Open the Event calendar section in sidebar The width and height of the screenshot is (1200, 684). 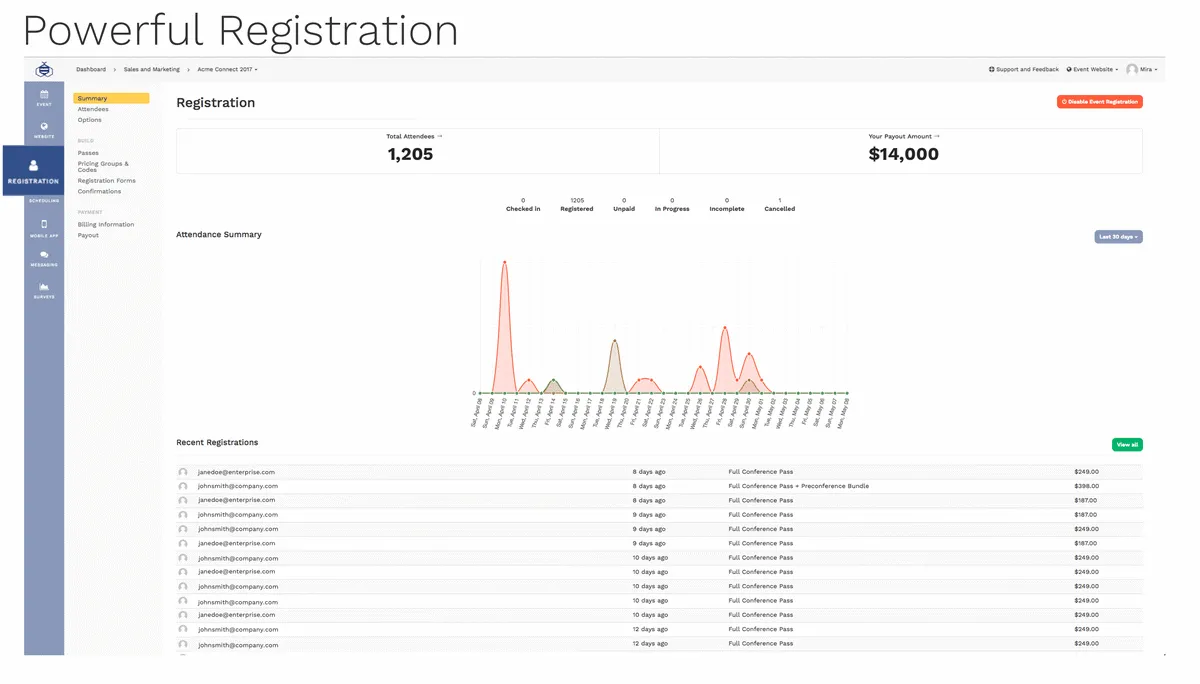coord(44,97)
